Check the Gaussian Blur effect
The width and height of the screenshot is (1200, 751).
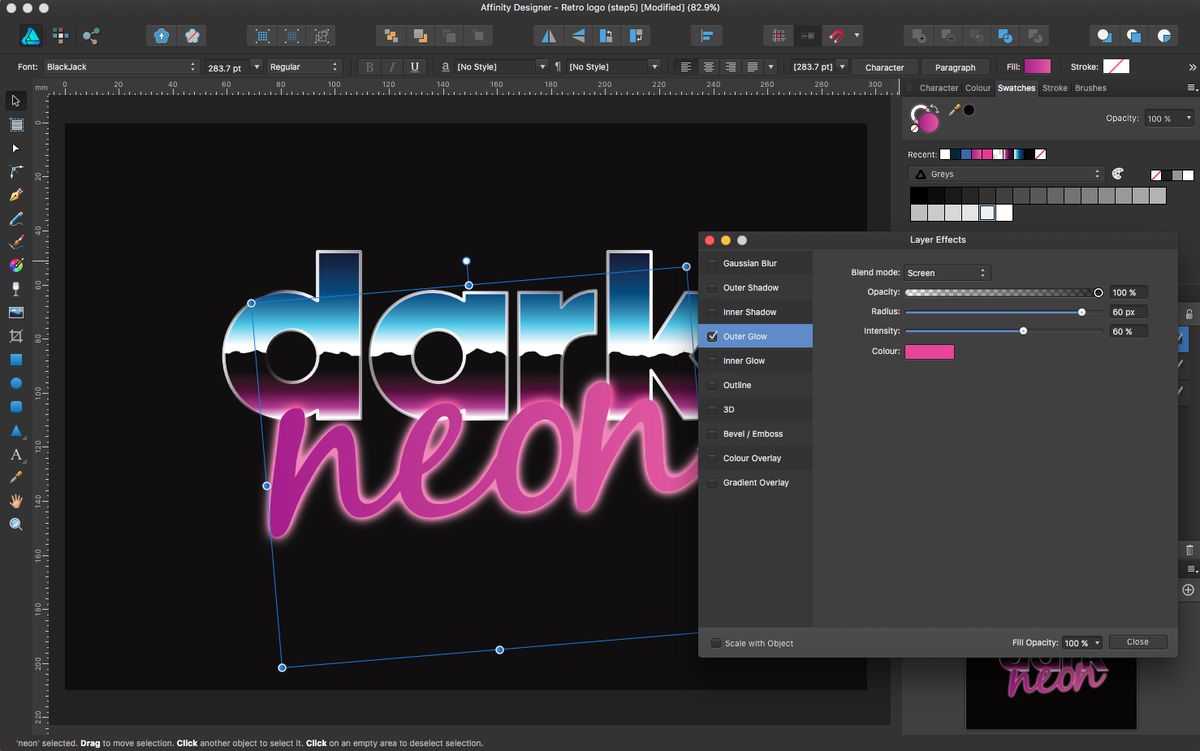pos(712,263)
